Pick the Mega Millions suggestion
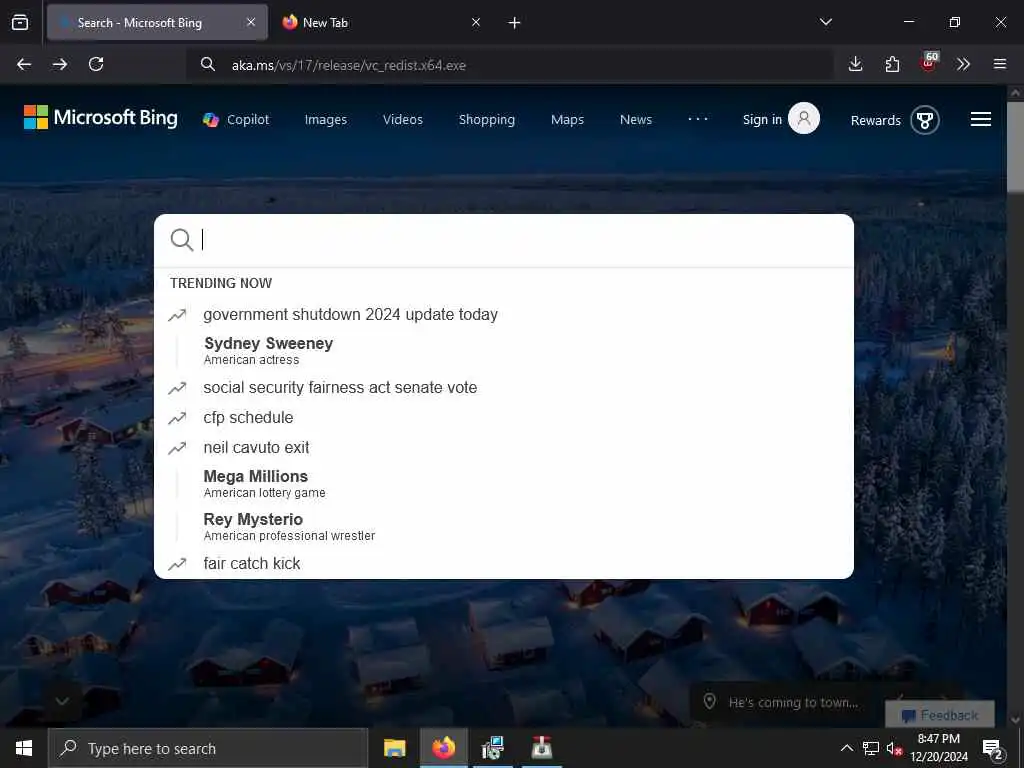This screenshot has width=1024, height=768. coord(504,483)
